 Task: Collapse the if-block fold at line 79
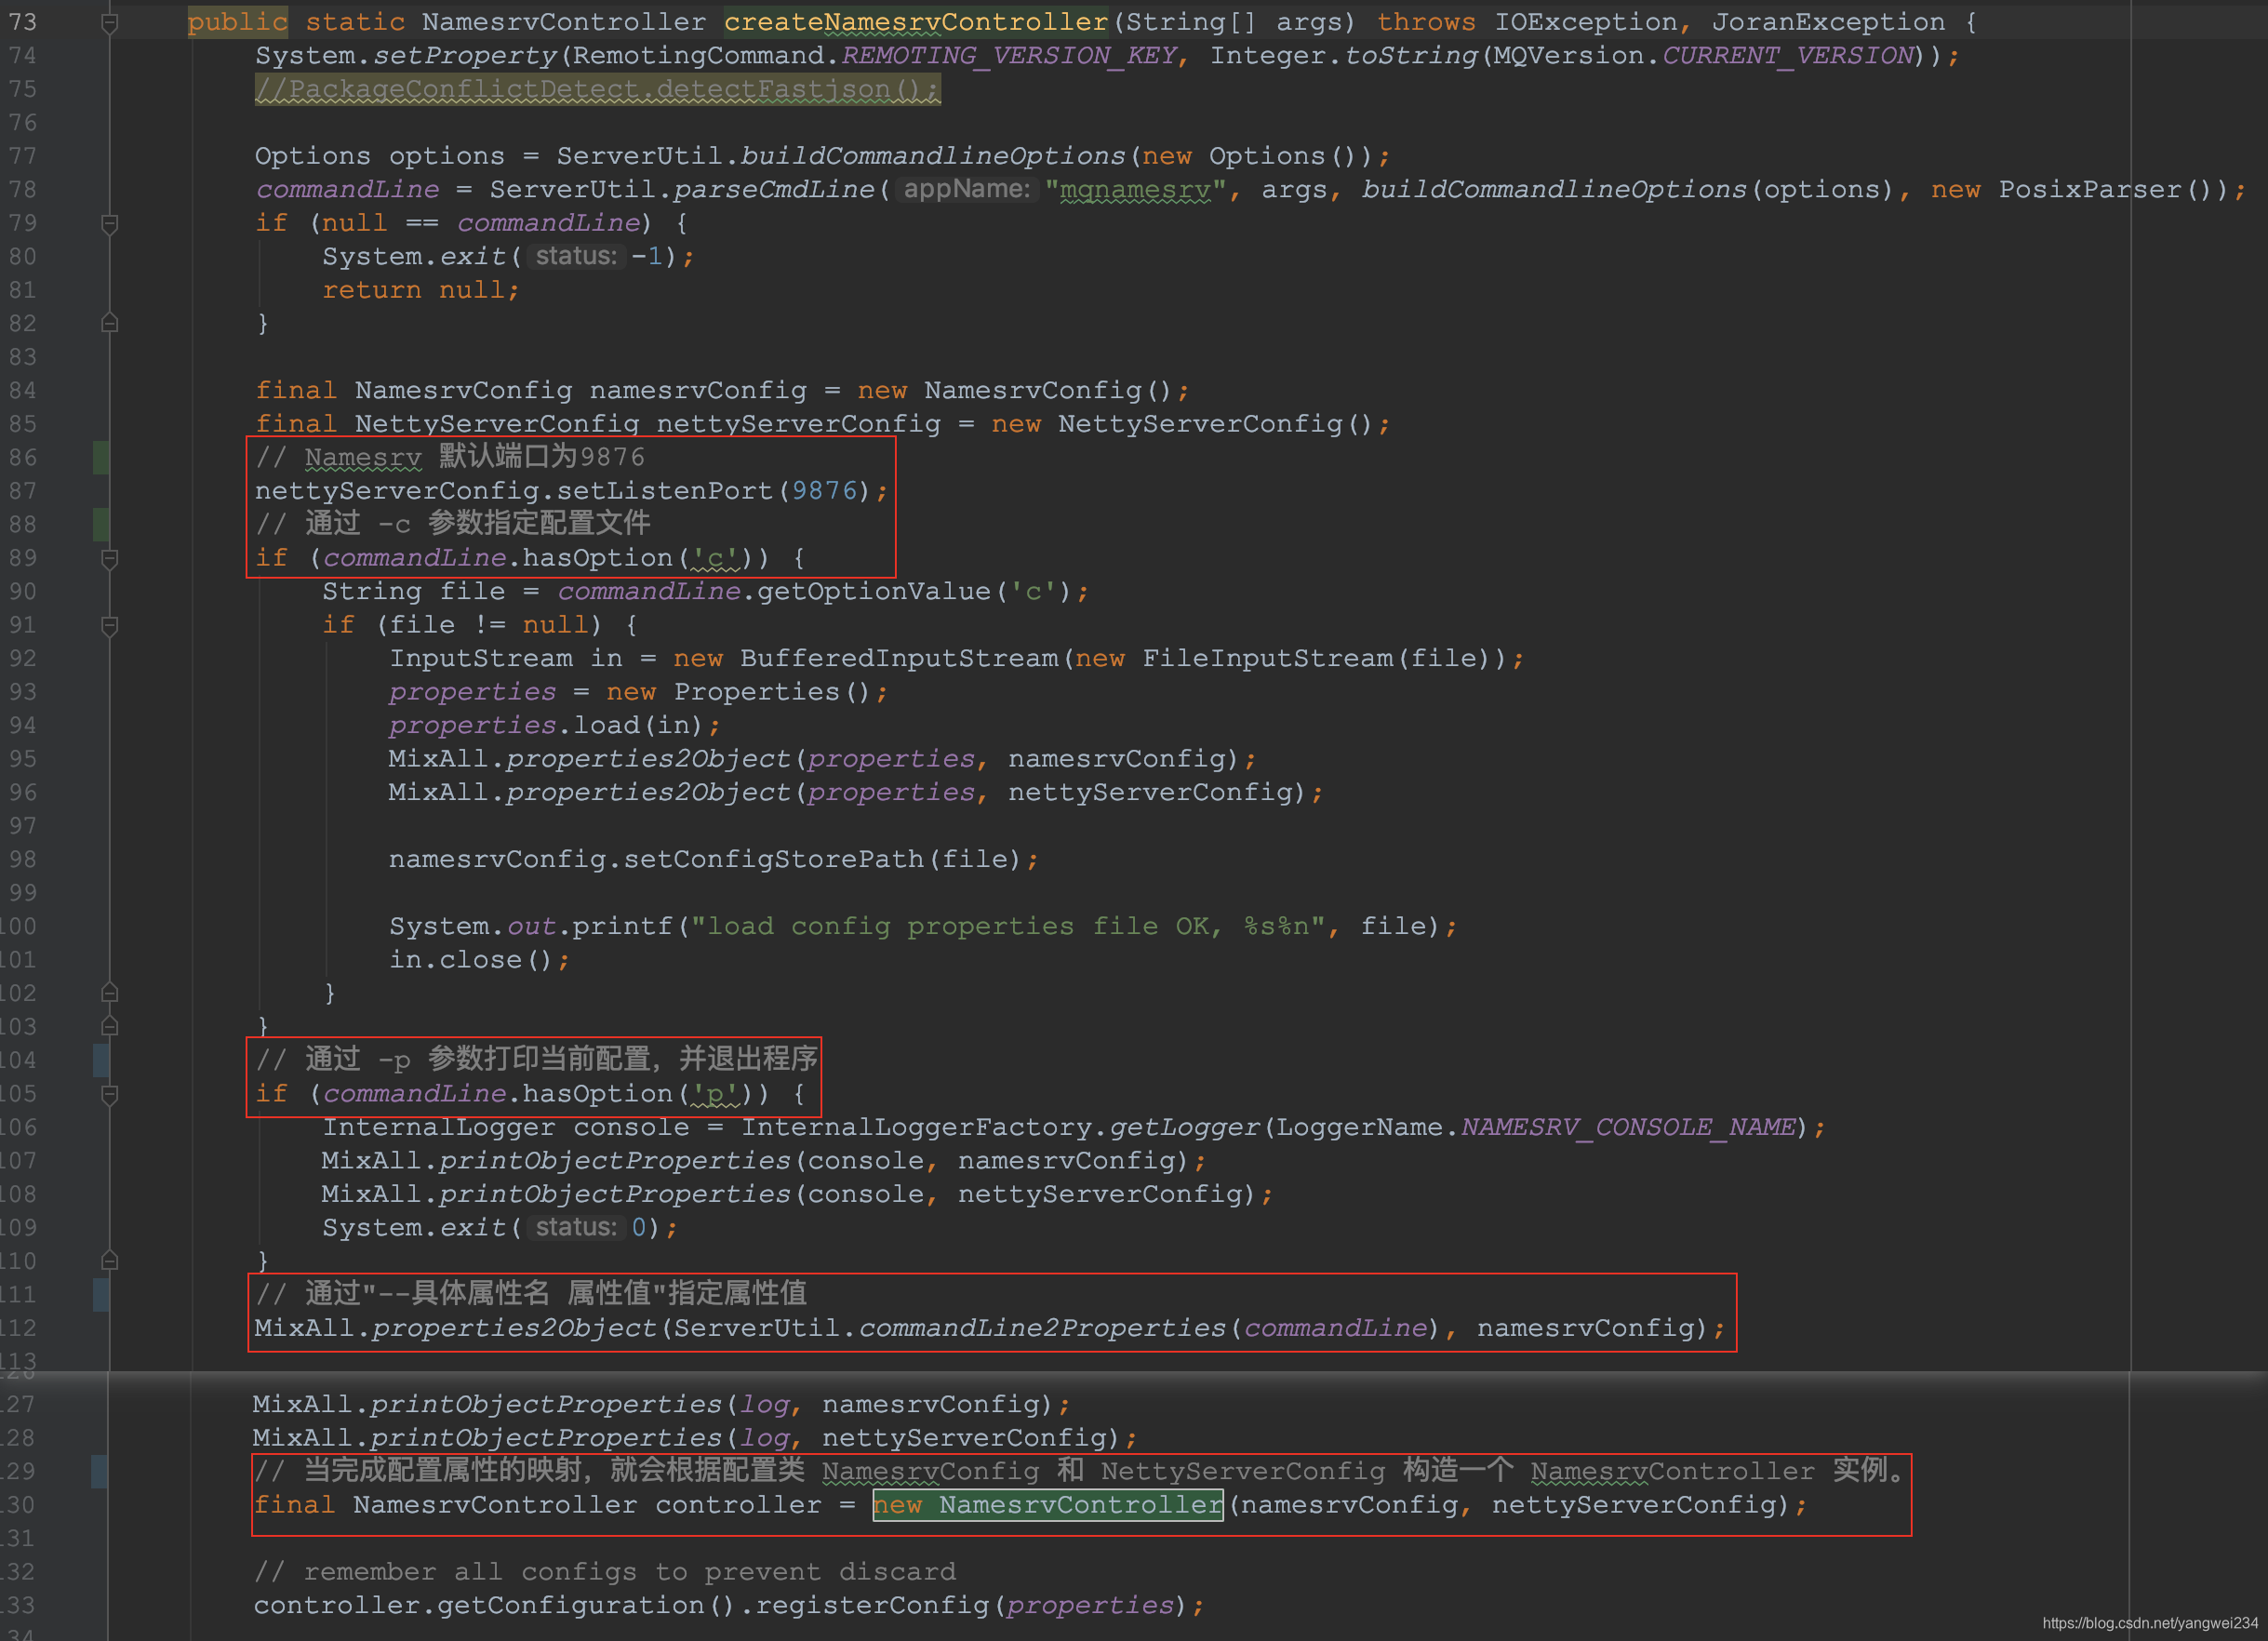point(110,223)
